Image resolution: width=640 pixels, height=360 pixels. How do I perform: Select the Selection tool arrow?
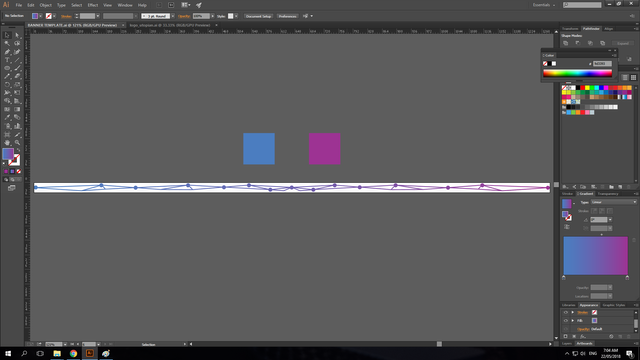click(x=7, y=35)
